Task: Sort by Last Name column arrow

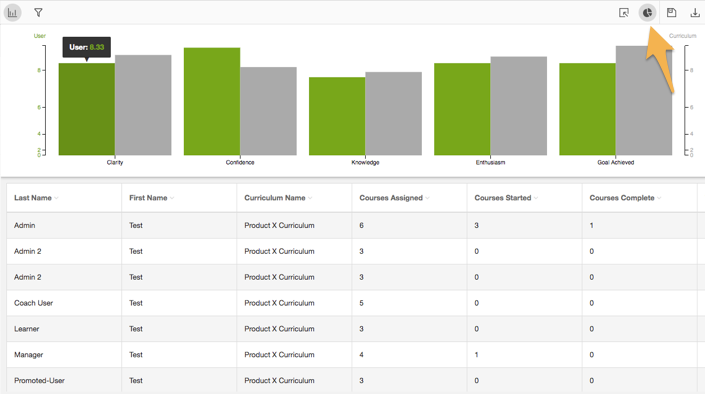Action: coord(56,198)
